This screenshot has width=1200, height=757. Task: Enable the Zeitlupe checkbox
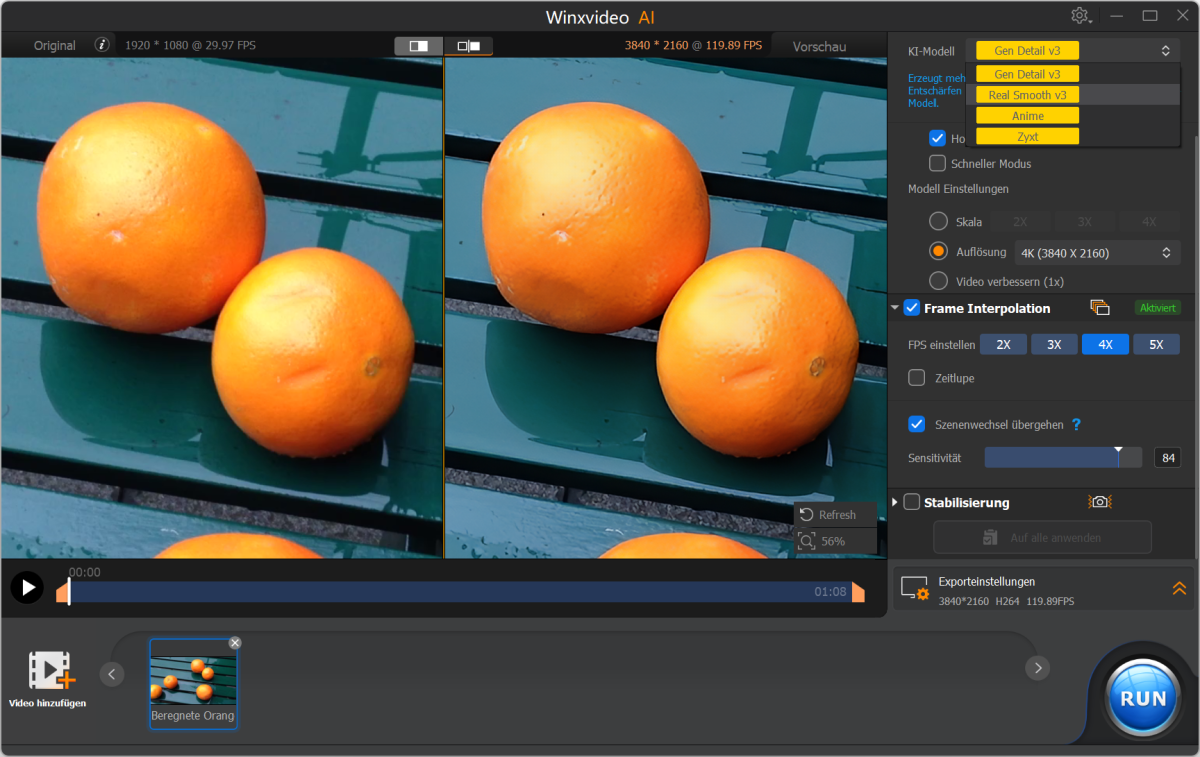[916, 378]
